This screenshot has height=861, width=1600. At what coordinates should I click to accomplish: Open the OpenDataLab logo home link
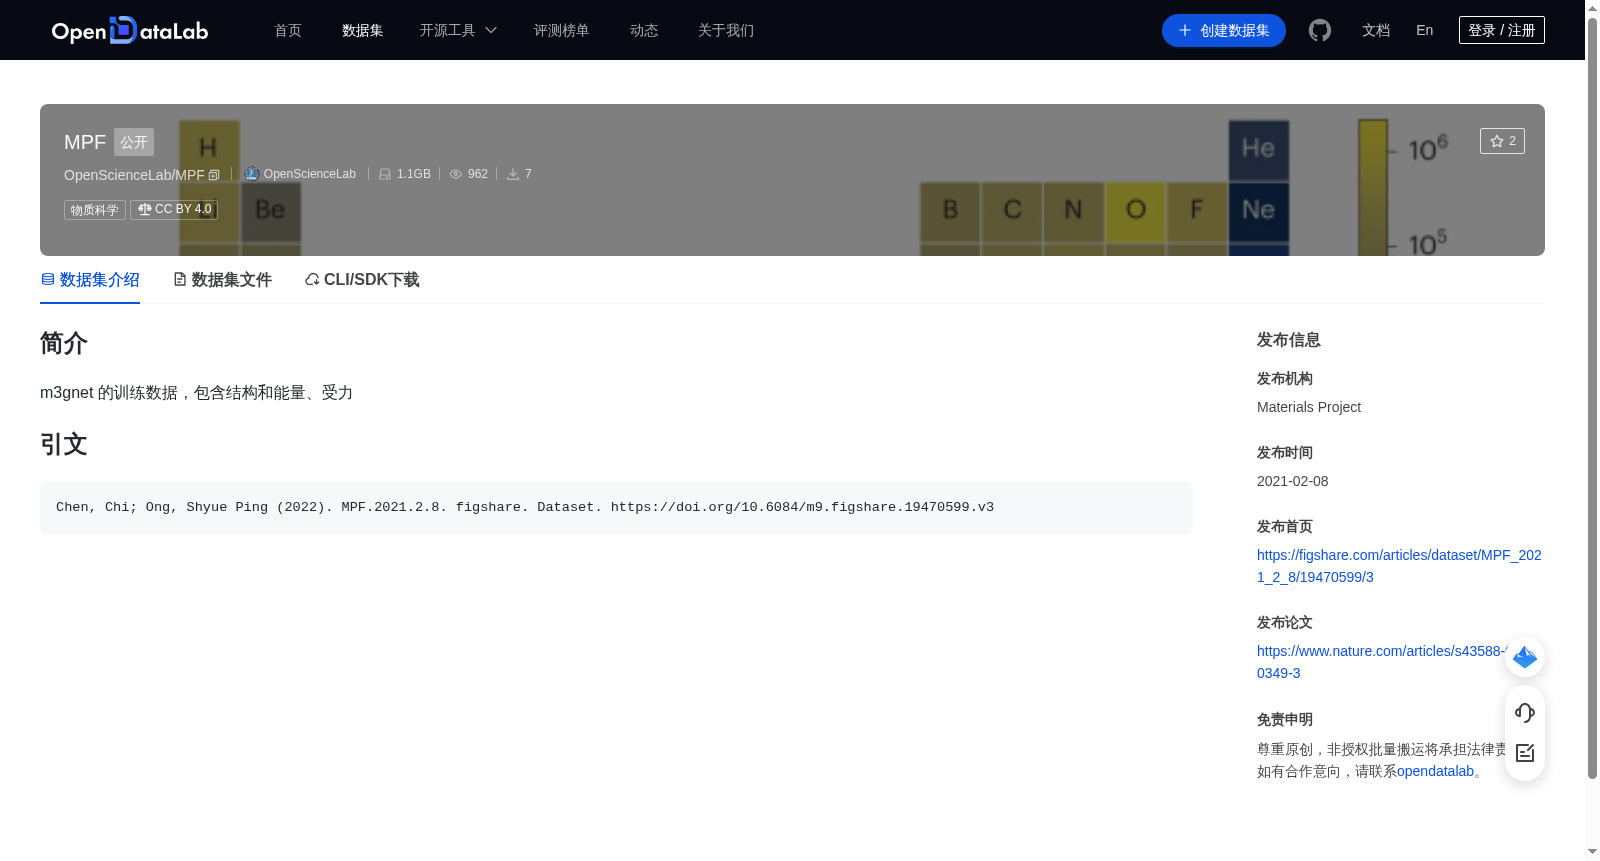130,31
